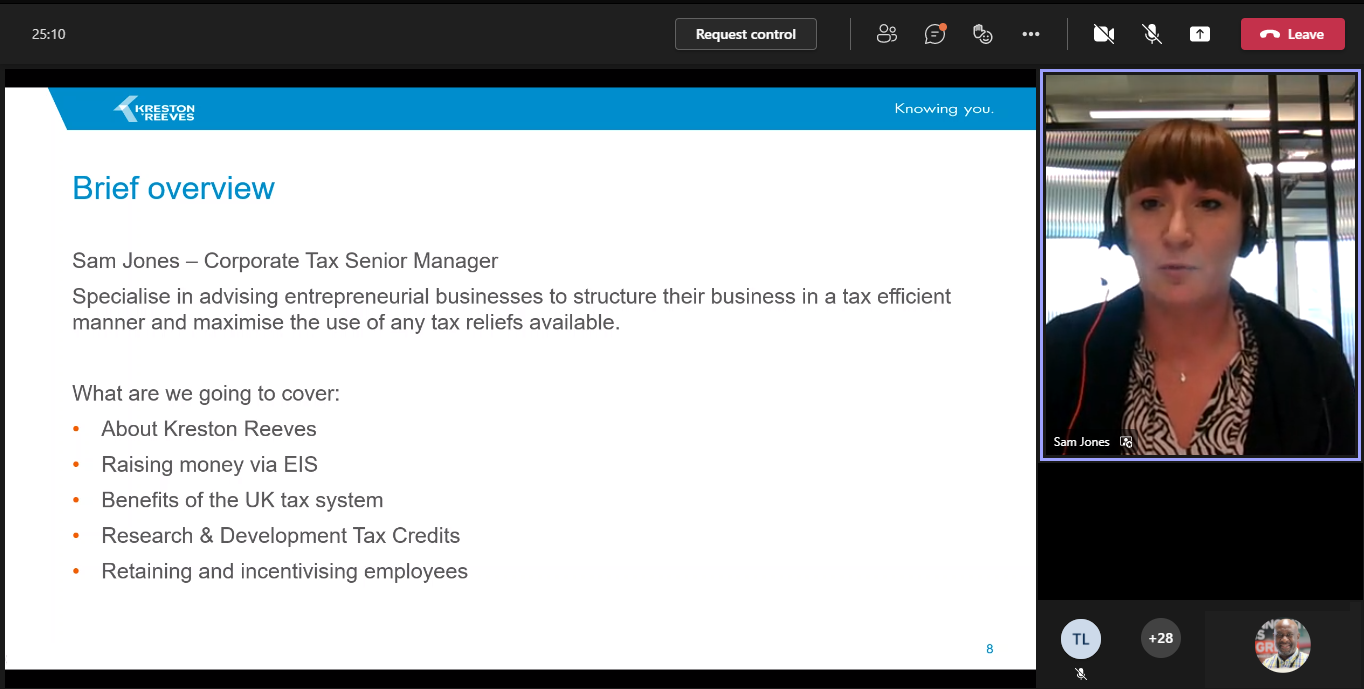1364x689 pixels.
Task: Click the participant photo avatar
Action: (x=1283, y=645)
